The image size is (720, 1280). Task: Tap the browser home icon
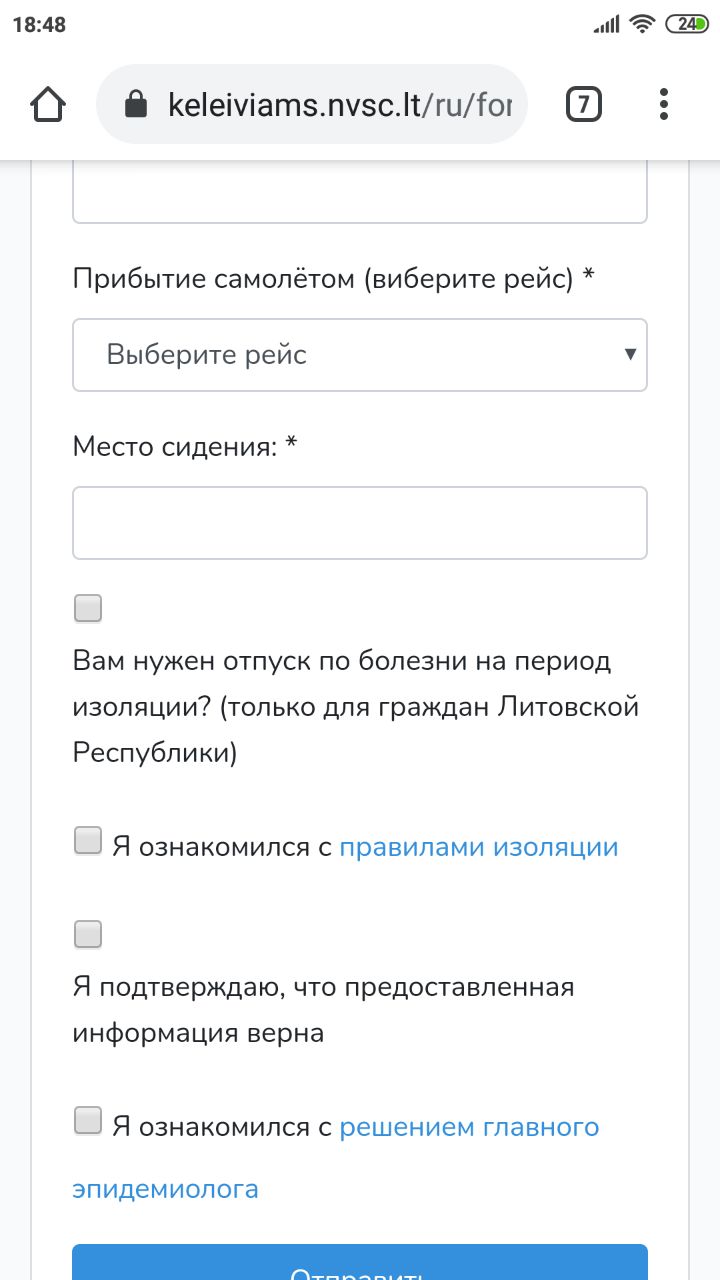49,104
